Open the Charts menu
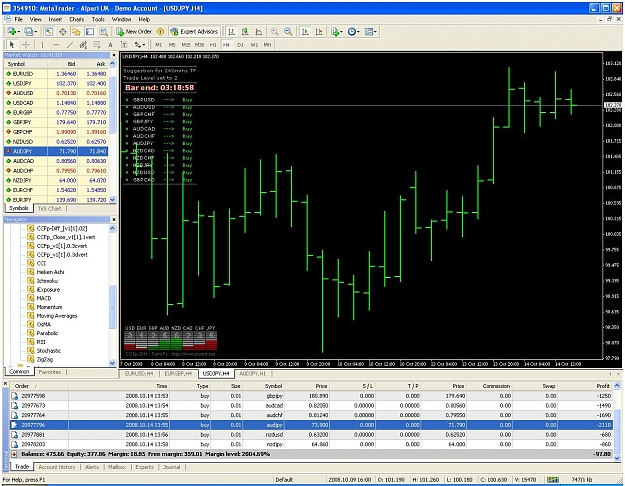This screenshot has width=625, height=486. (x=77, y=19)
